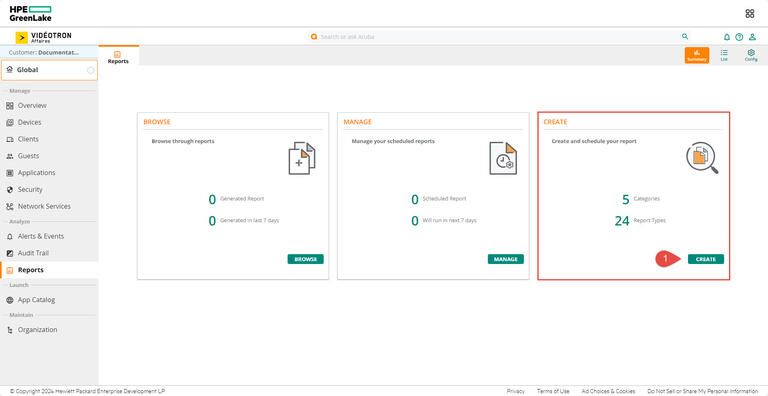768x396 pixels.
Task: Click the App Catalog globe icon
Action: tap(10, 300)
